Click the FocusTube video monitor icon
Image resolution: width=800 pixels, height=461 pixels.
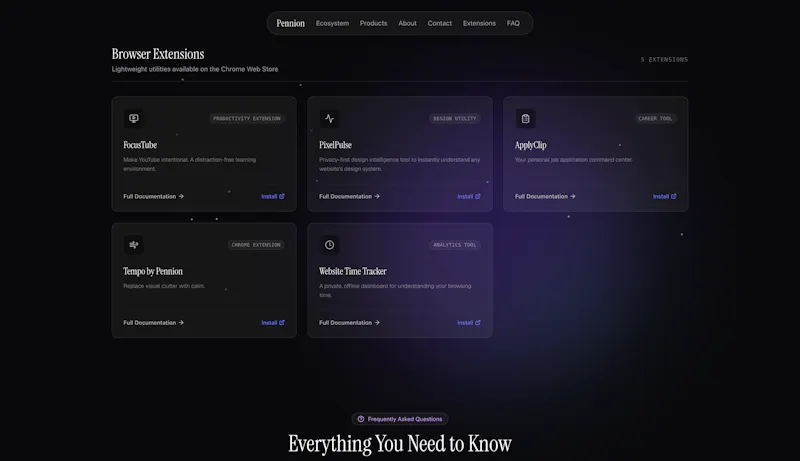[x=134, y=118]
